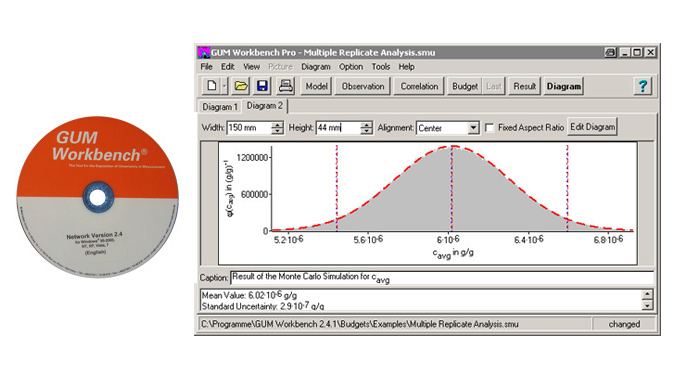Click the GUM Workbench title bar app icon

tap(204, 52)
